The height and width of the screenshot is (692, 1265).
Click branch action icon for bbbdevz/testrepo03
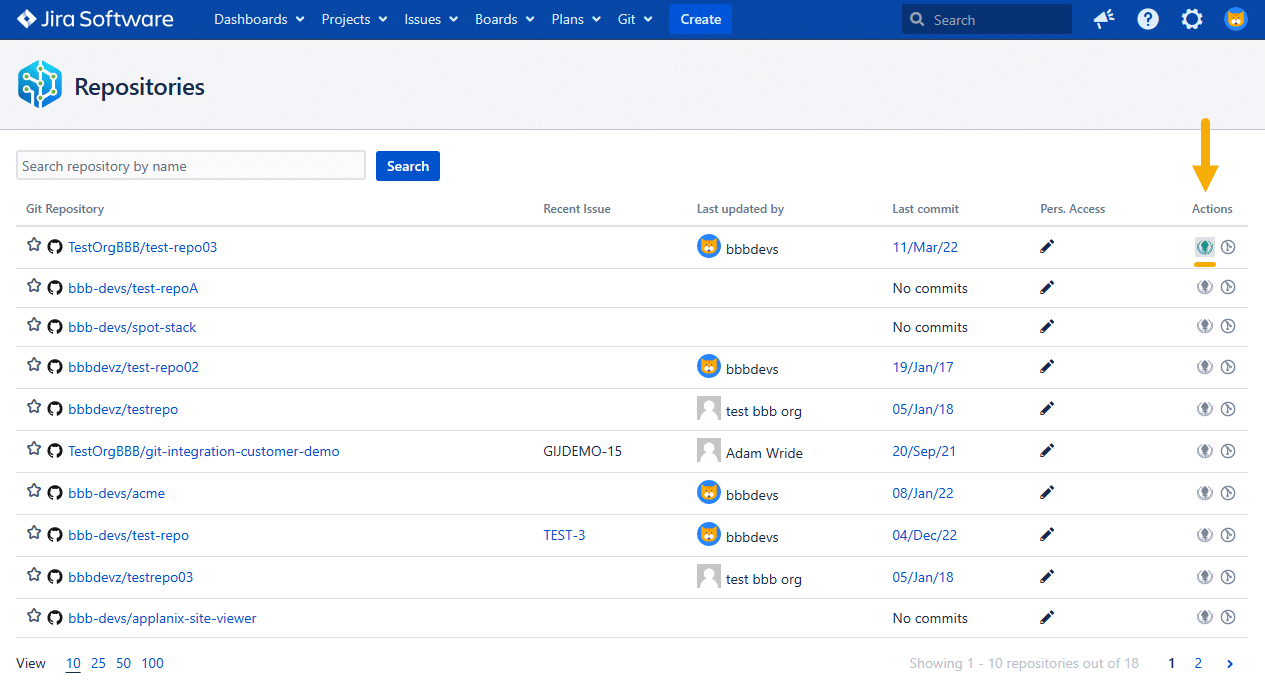tap(1229, 577)
